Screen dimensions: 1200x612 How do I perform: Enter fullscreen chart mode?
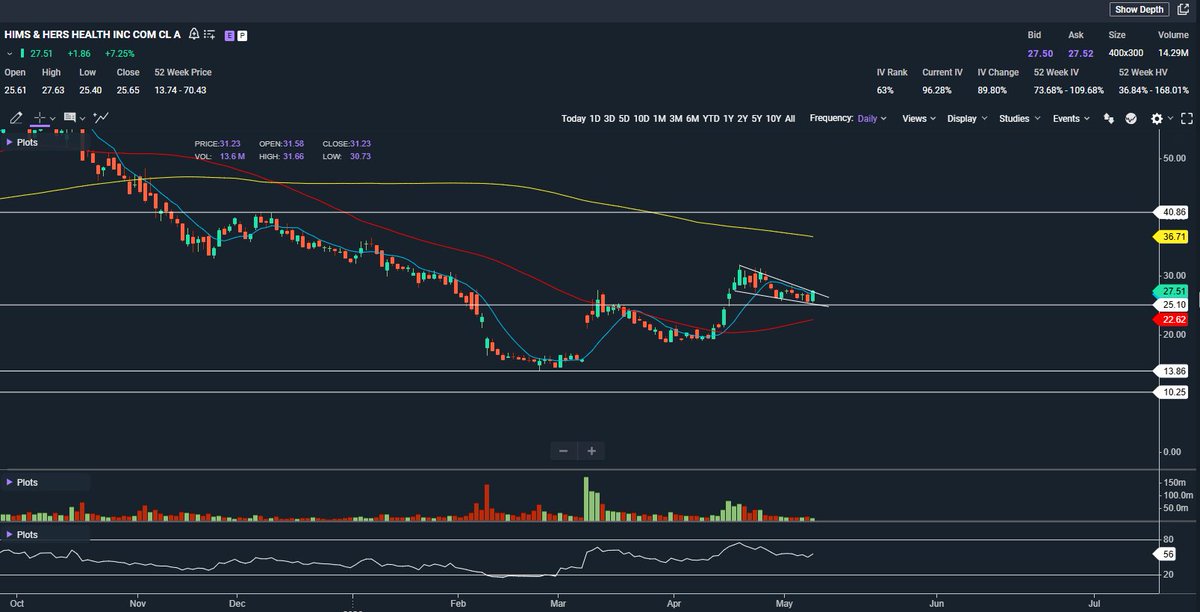[x=1186, y=118]
